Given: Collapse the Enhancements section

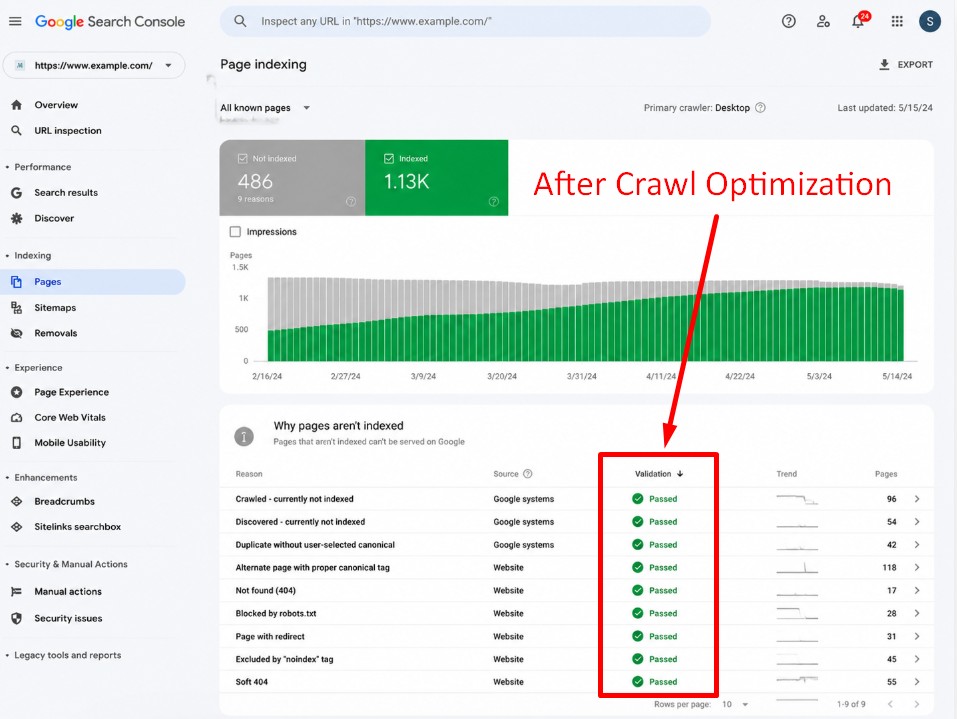Looking at the screenshot, I should pos(42,478).
